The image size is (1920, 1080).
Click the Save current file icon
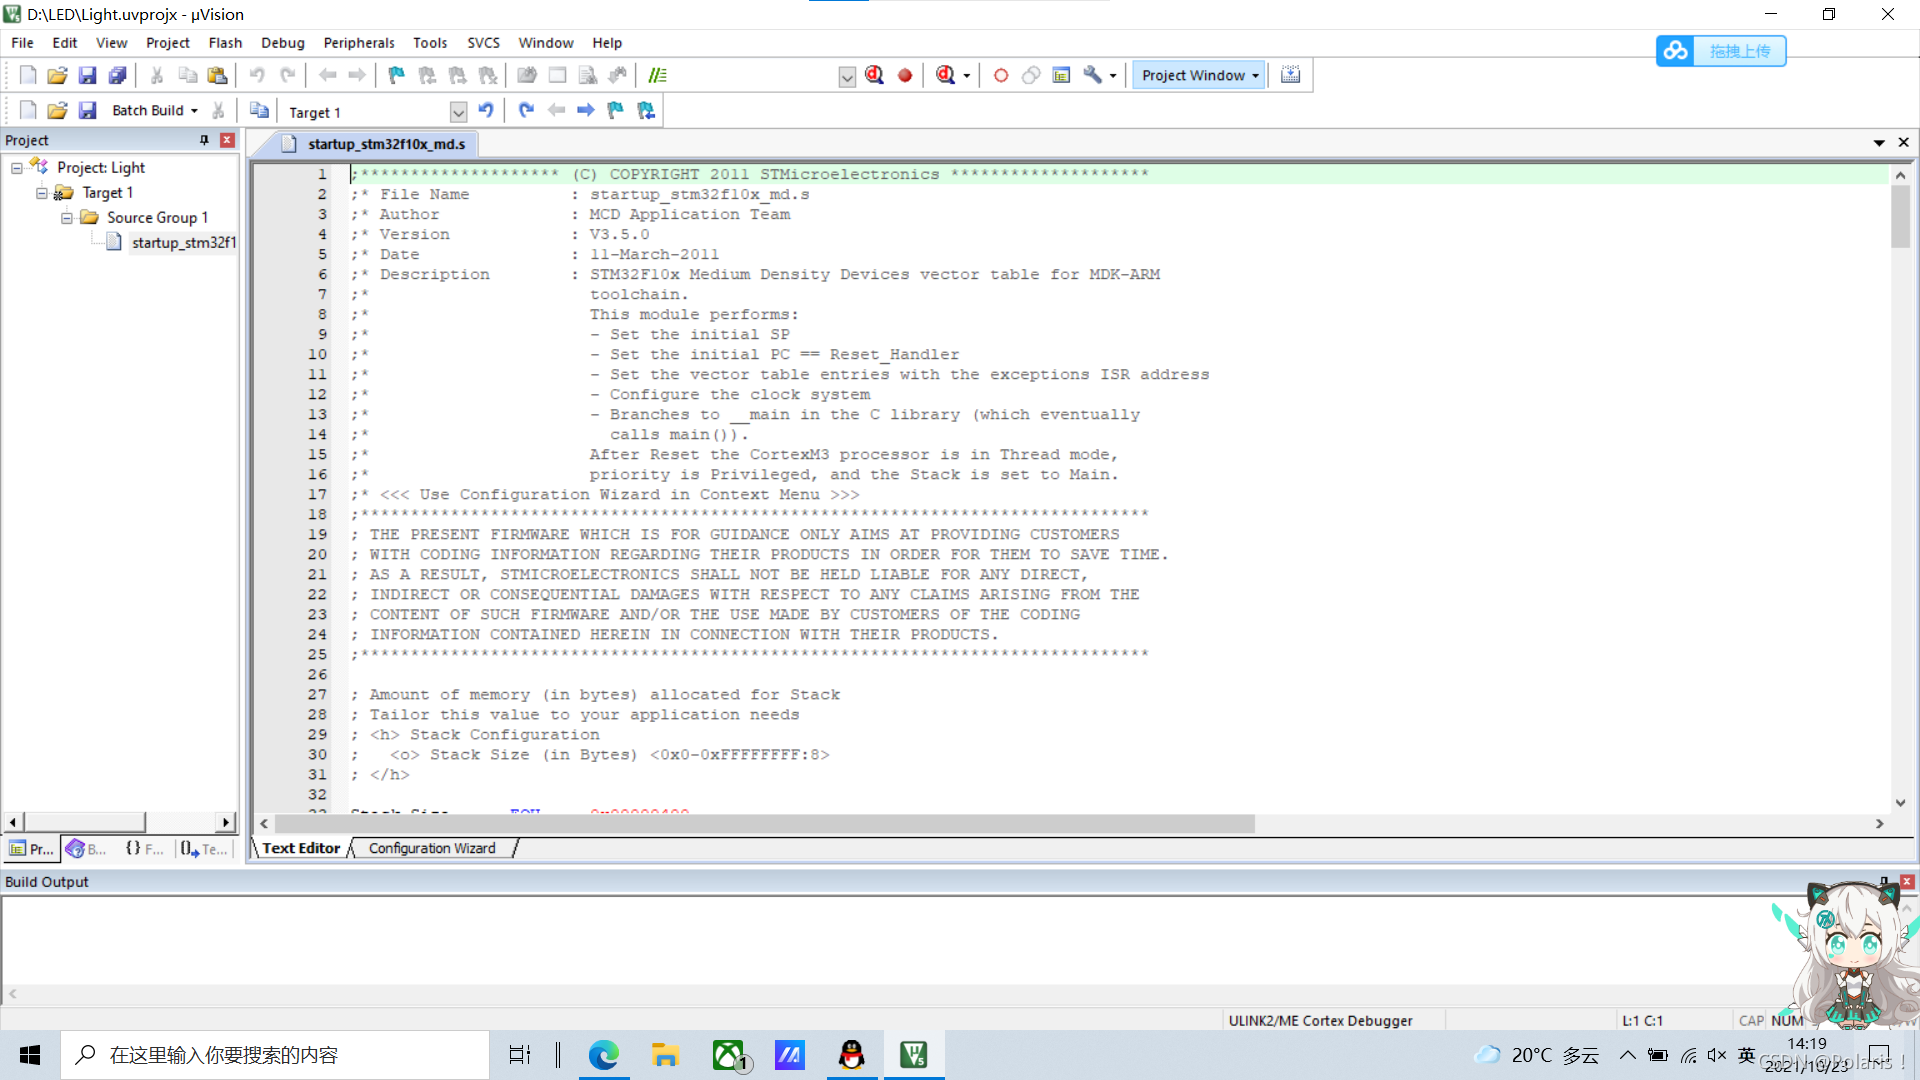point(86,74)
